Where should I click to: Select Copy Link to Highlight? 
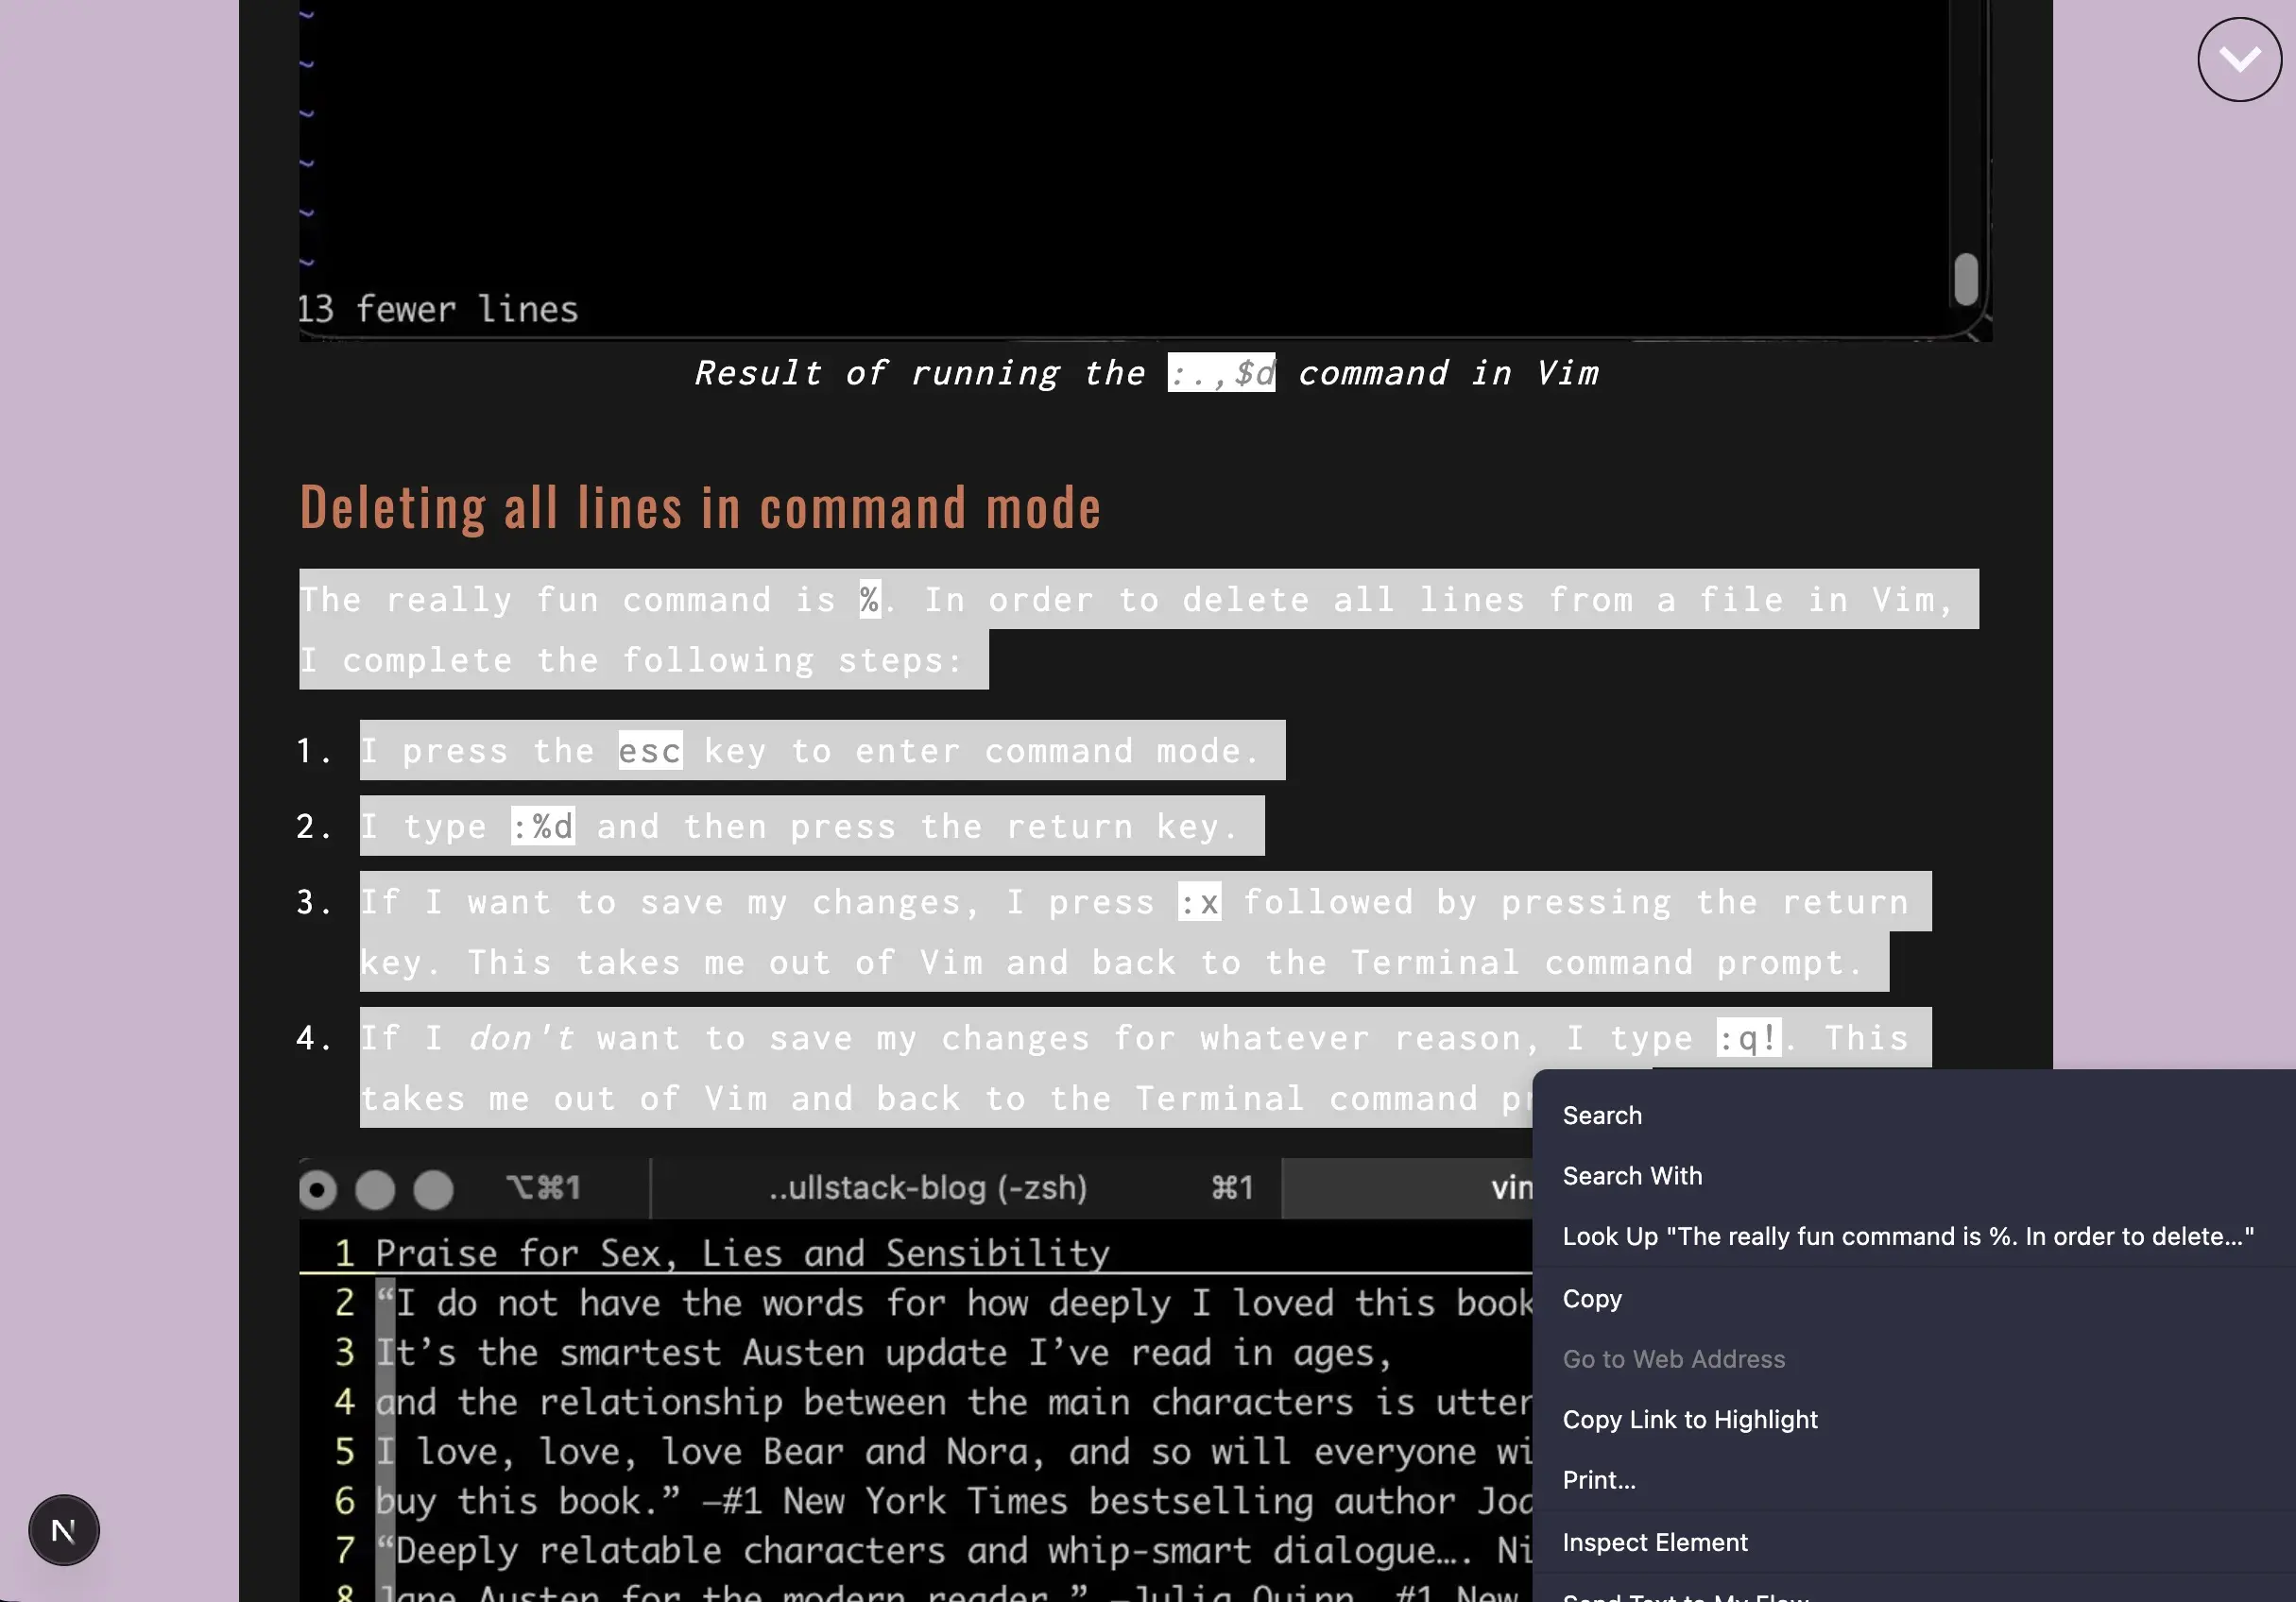[x=1689, y=1419]
